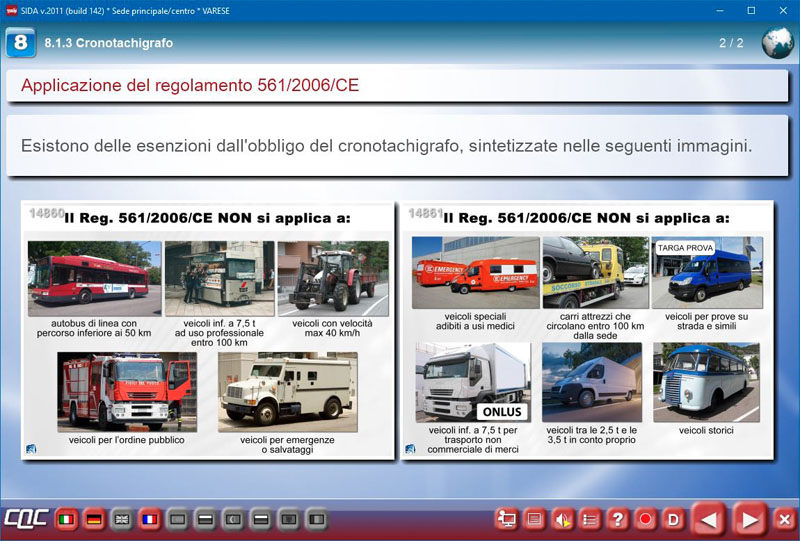
Task: Choose the French flag language
Action: (149, 520)
